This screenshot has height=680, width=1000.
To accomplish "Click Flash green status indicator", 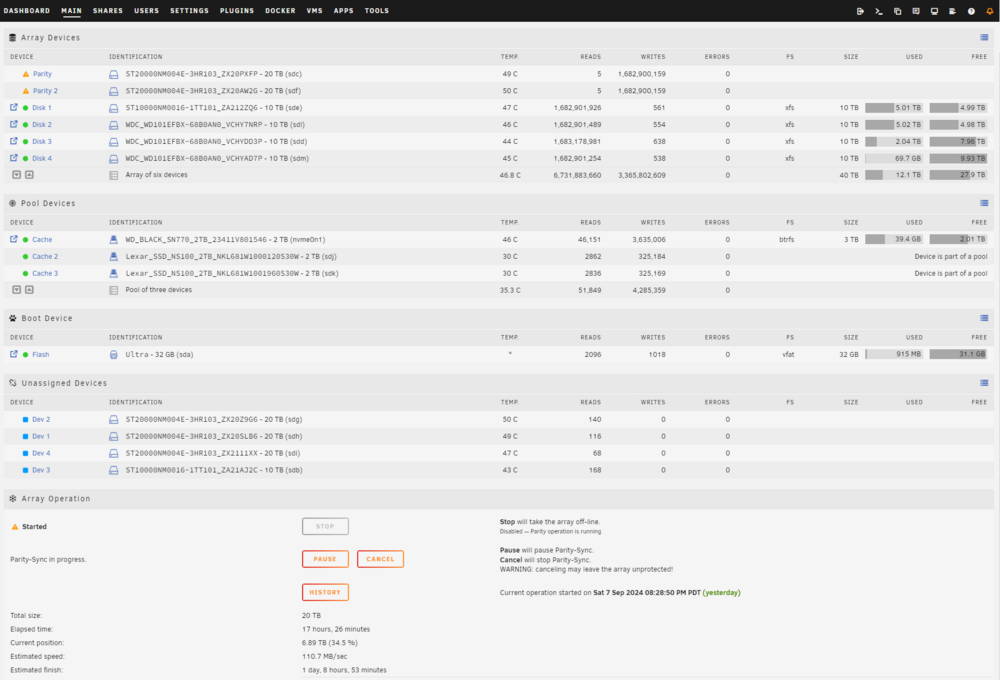I will pos(26,355).
